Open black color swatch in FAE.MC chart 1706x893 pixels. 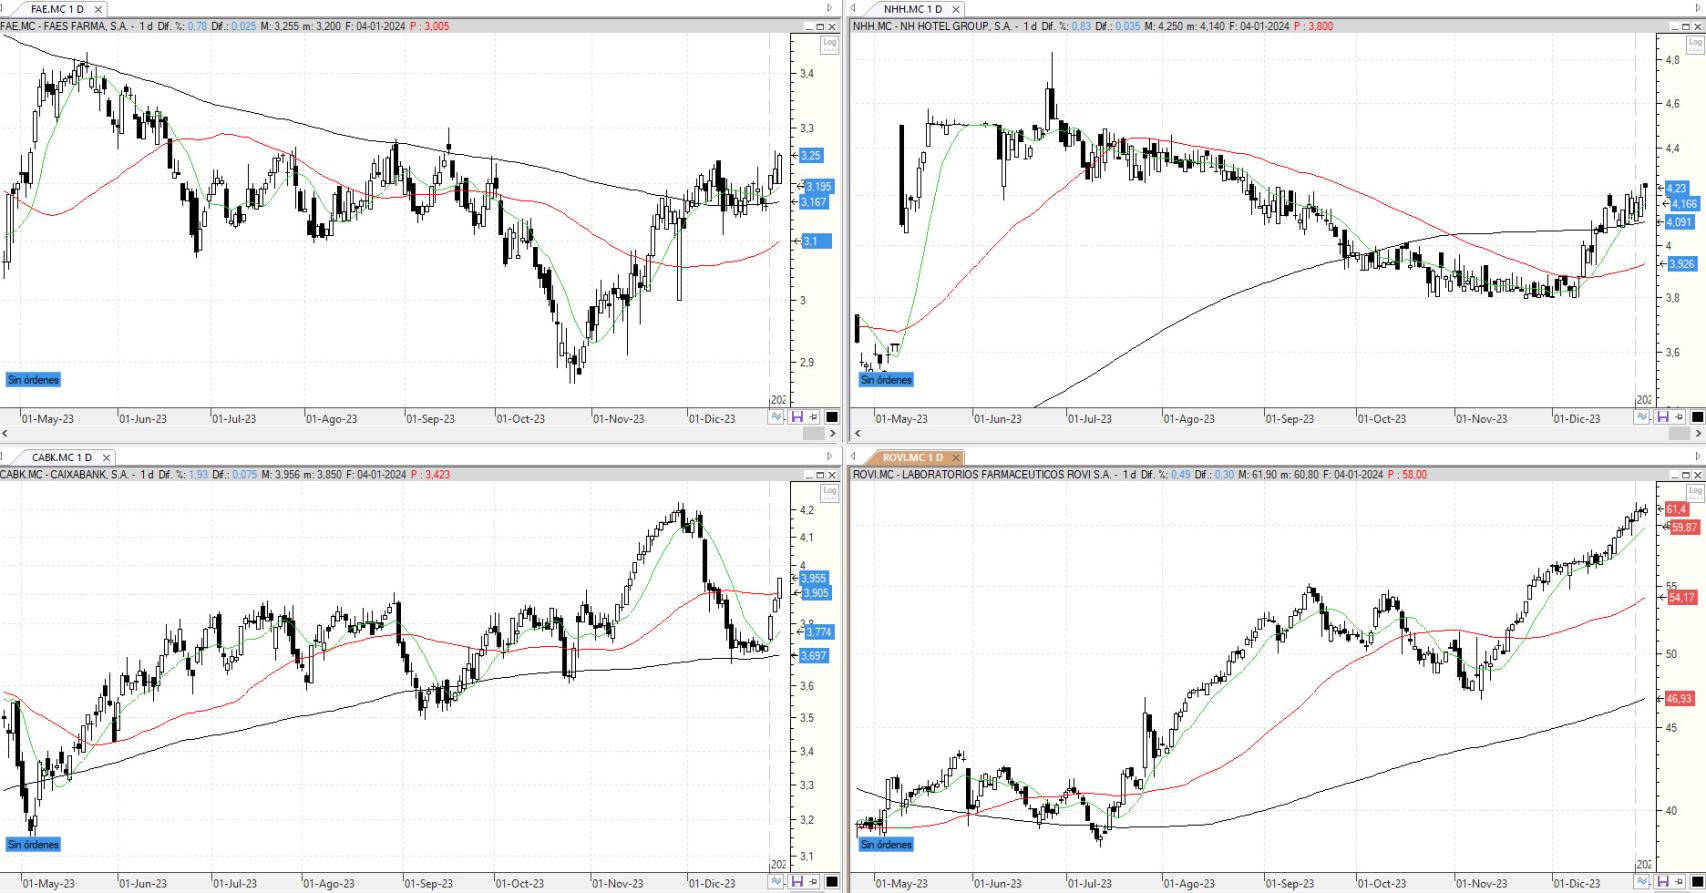tap(832, 417)
